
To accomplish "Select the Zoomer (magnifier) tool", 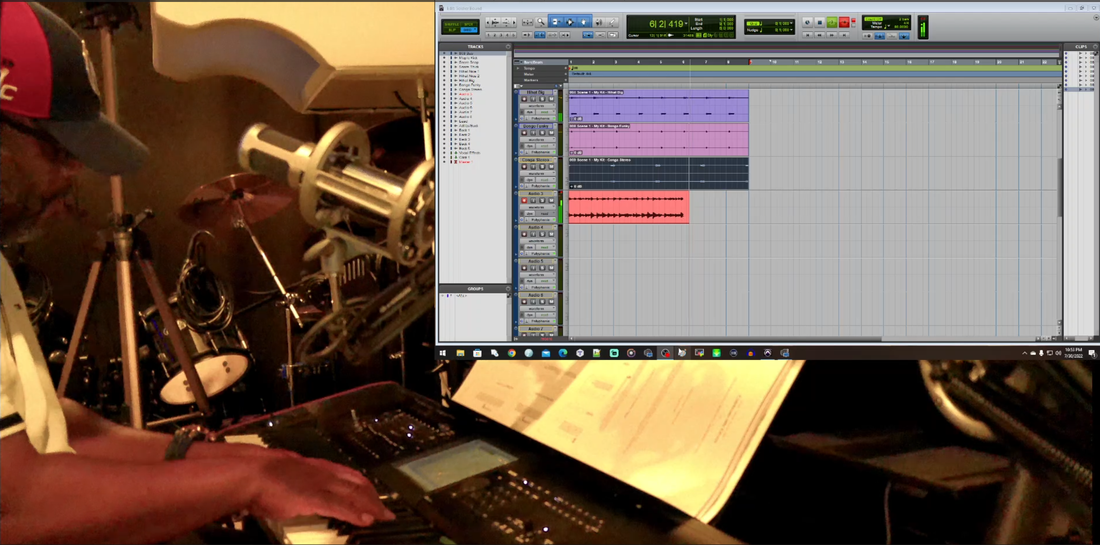I will click(x=541, y=22).
